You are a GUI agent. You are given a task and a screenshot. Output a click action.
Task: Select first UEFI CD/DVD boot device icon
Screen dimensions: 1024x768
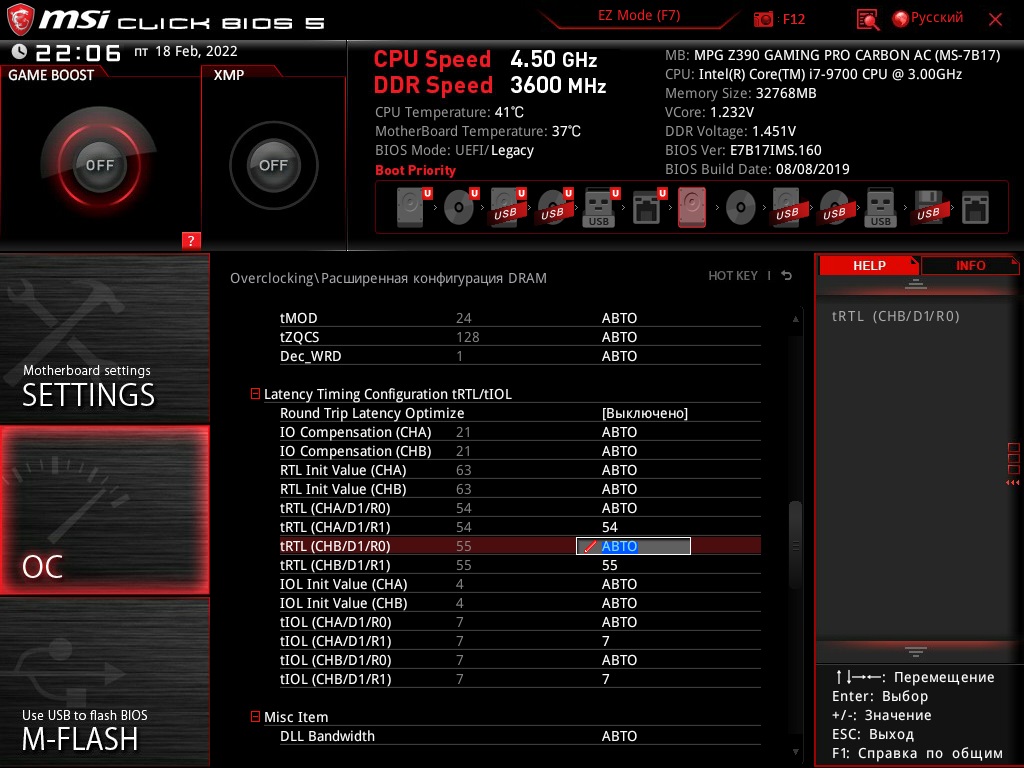tap(460, 207)
